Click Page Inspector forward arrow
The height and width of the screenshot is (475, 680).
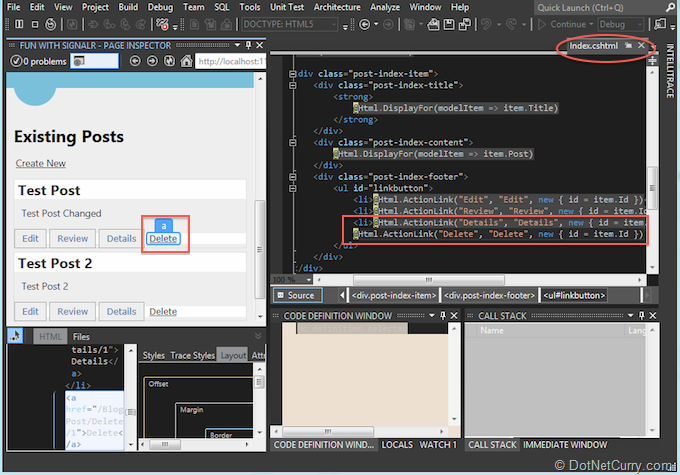(x=152, y=62)
